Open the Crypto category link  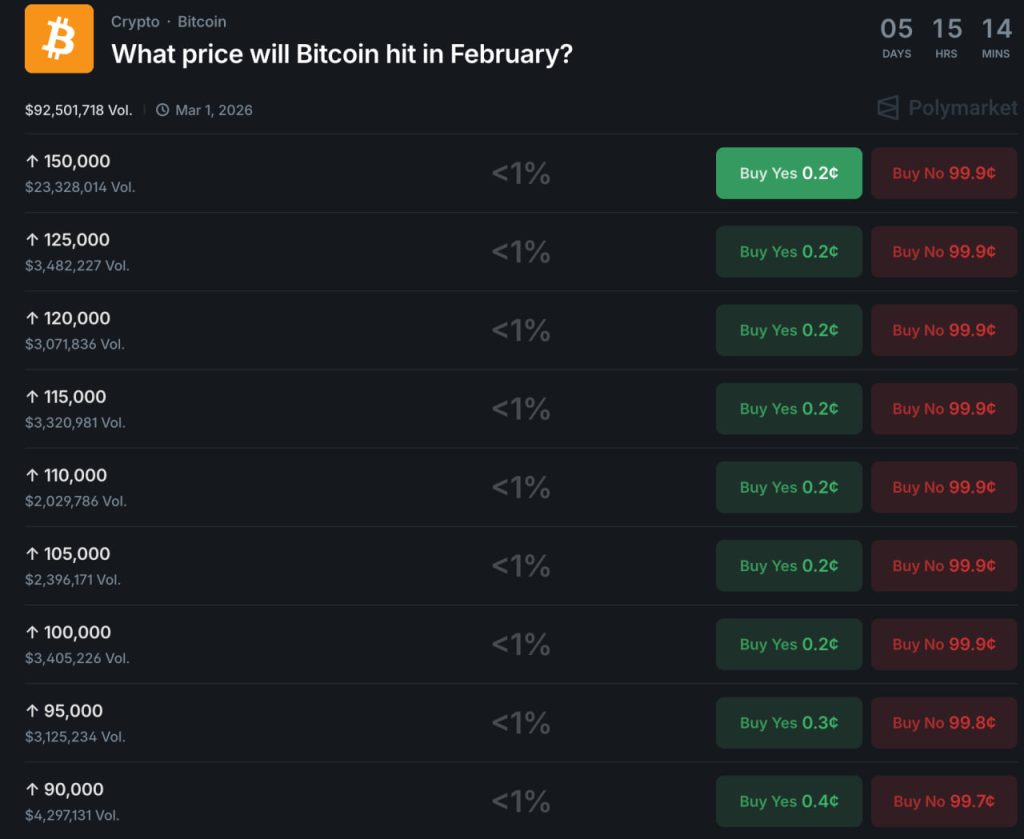pos(135,21)
